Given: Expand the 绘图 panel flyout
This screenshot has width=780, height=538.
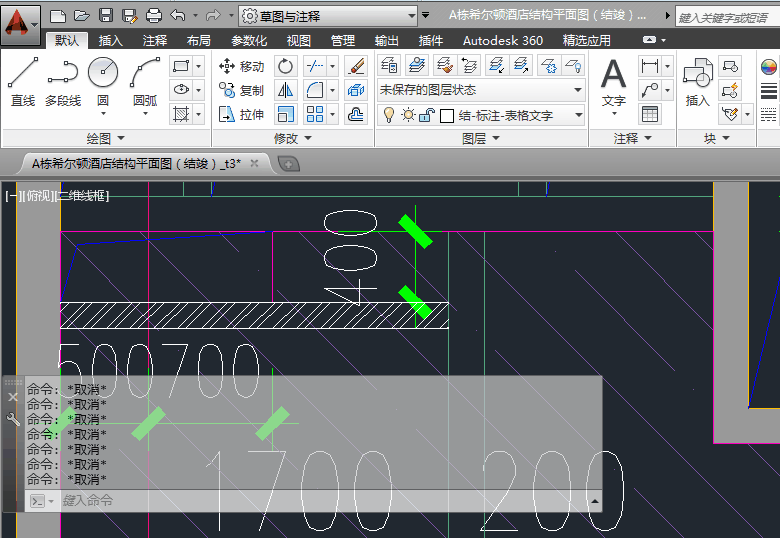Looking at the screenshot, I should pyautogui.click(x=105, y=138).
